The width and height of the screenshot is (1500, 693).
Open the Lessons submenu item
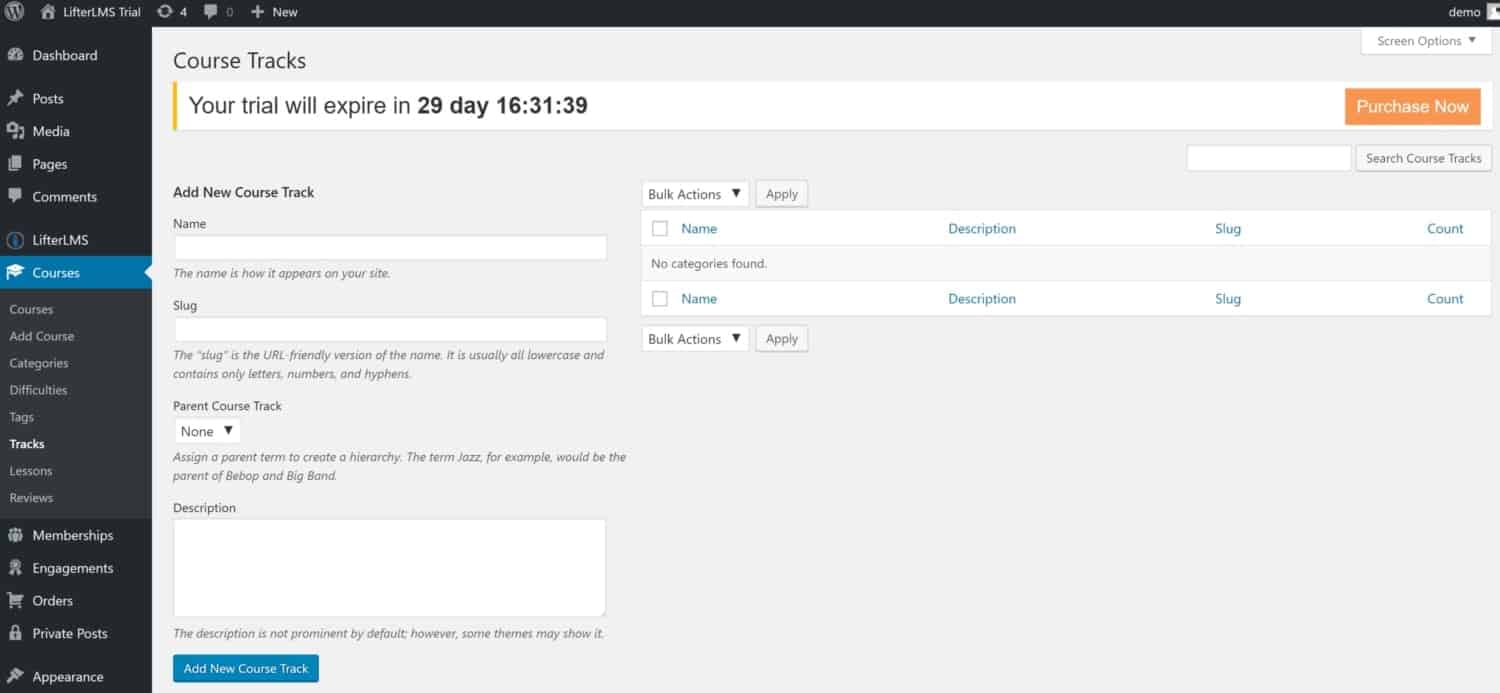pyautogui.click(x=31, y=471)
